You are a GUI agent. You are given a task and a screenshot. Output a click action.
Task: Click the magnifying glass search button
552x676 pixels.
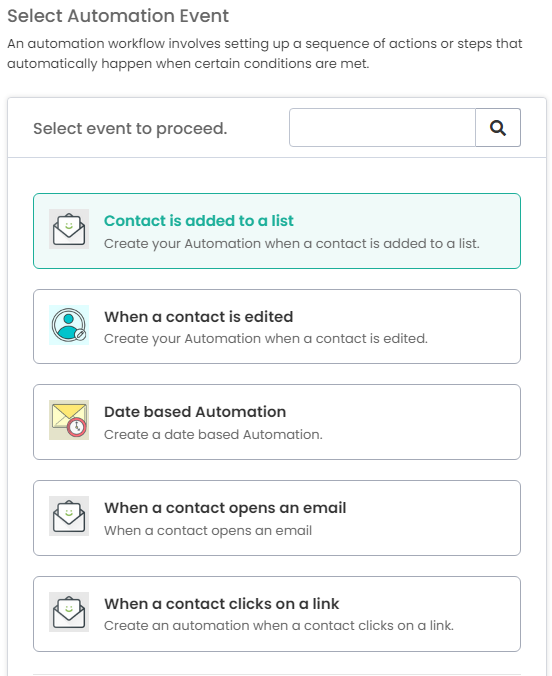coord(498,128)
